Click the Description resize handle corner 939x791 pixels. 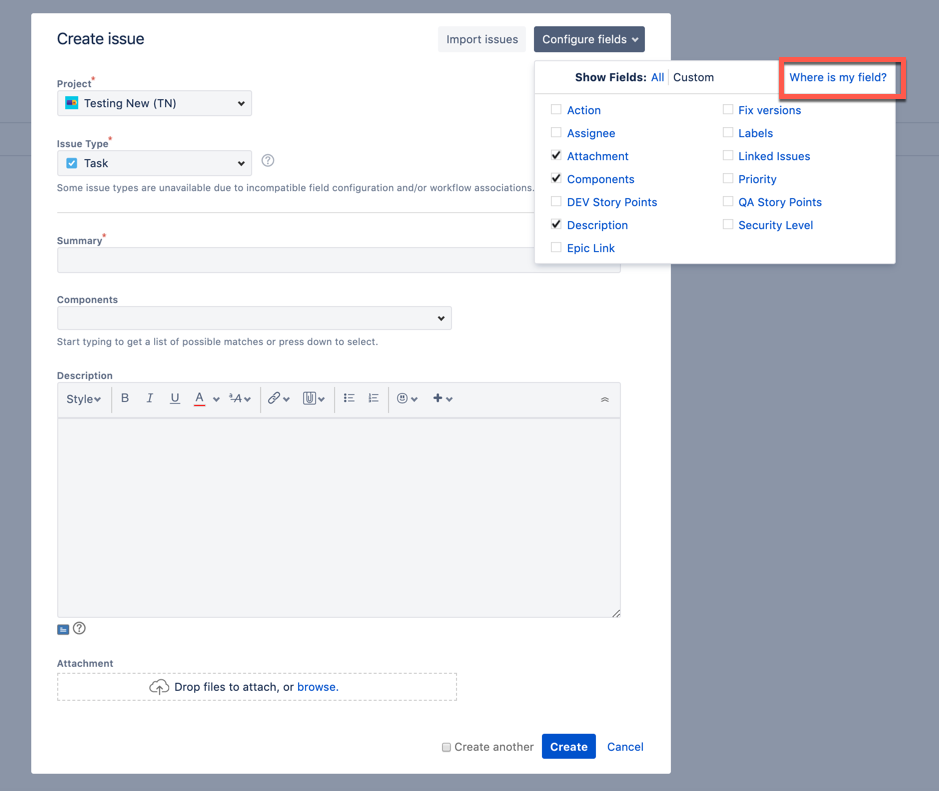[x=616, y=613]
